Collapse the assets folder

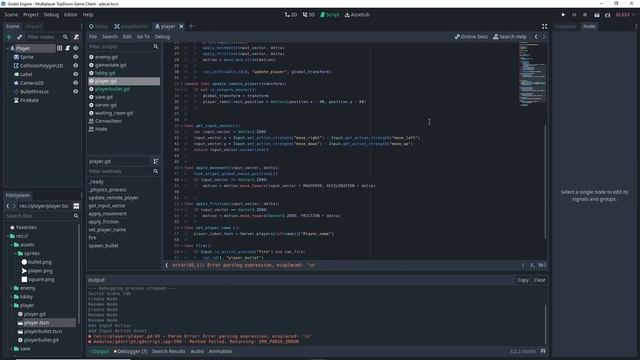[x=11, y=245]
